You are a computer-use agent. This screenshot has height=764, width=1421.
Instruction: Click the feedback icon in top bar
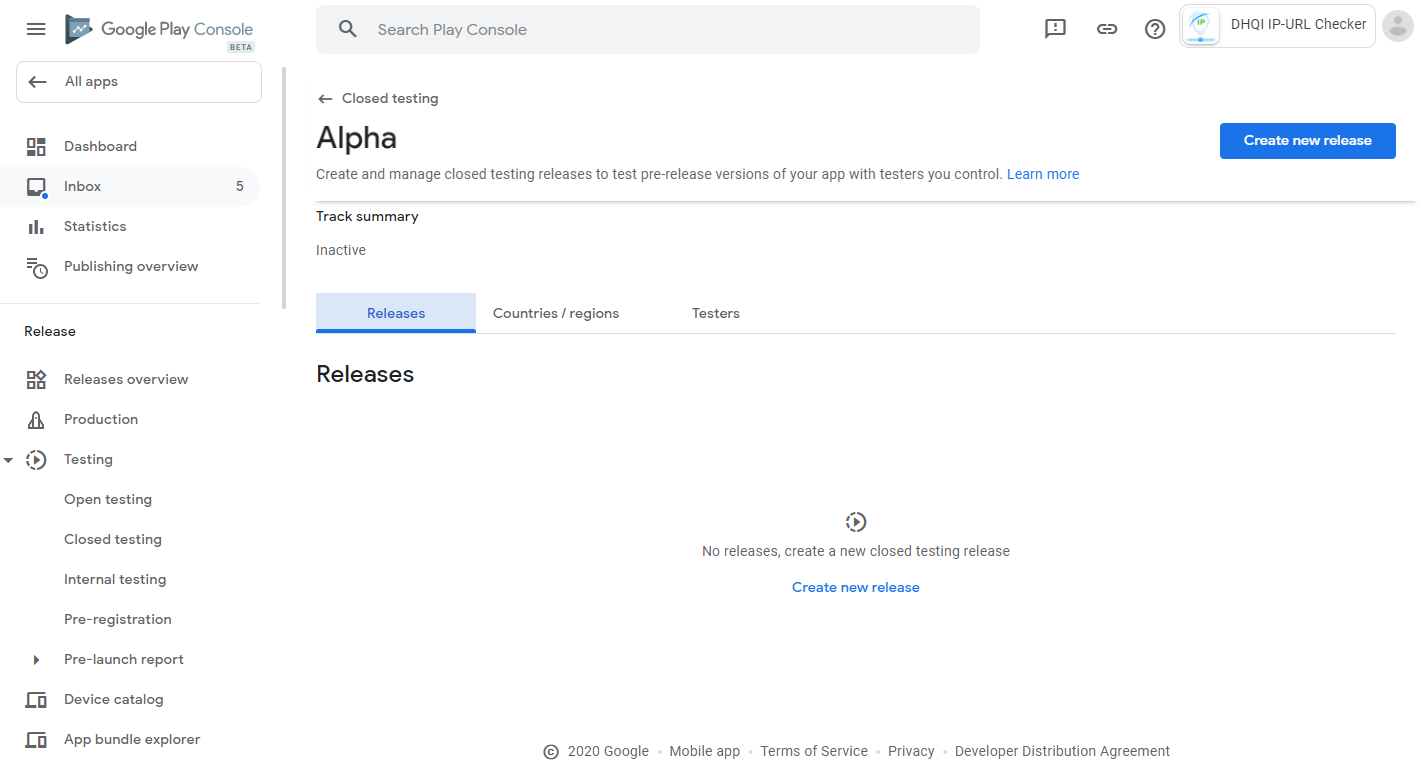click(1055, 29)
